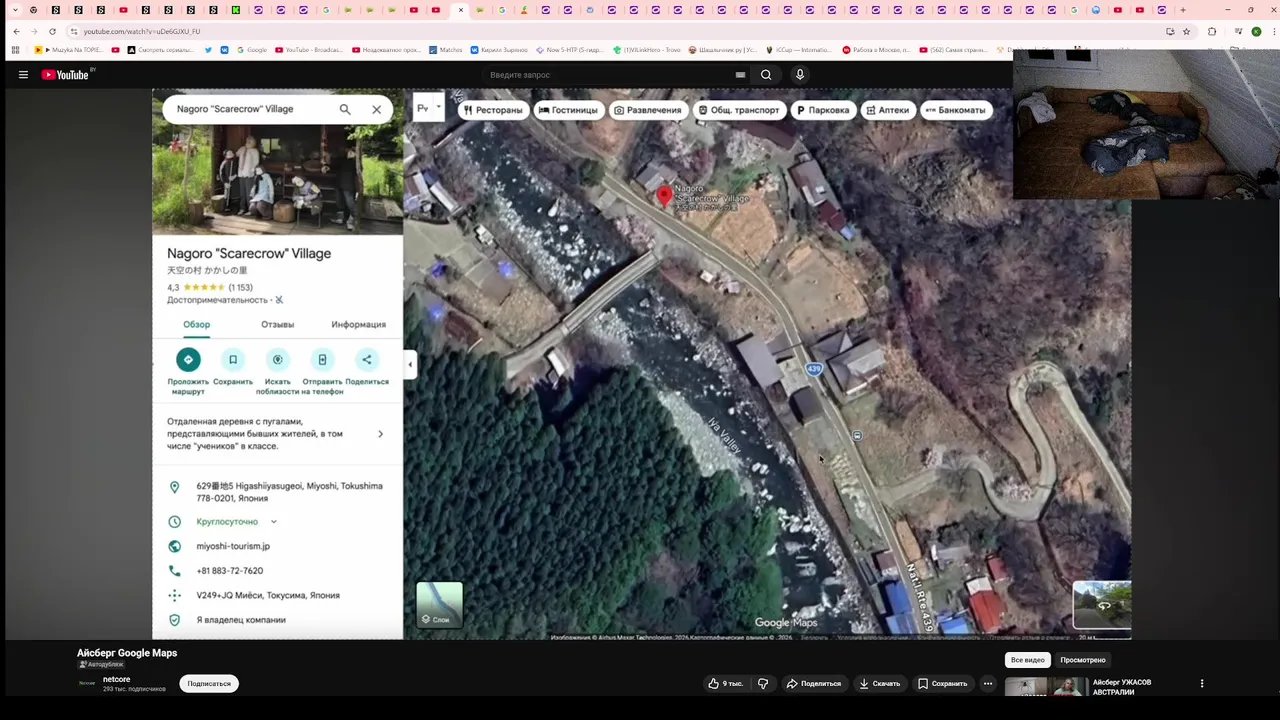The height and width of the screenshot is (720, 1280).
Task: Expand the Круглосуточно hours dropdown
Action: (x=273, y=522)
